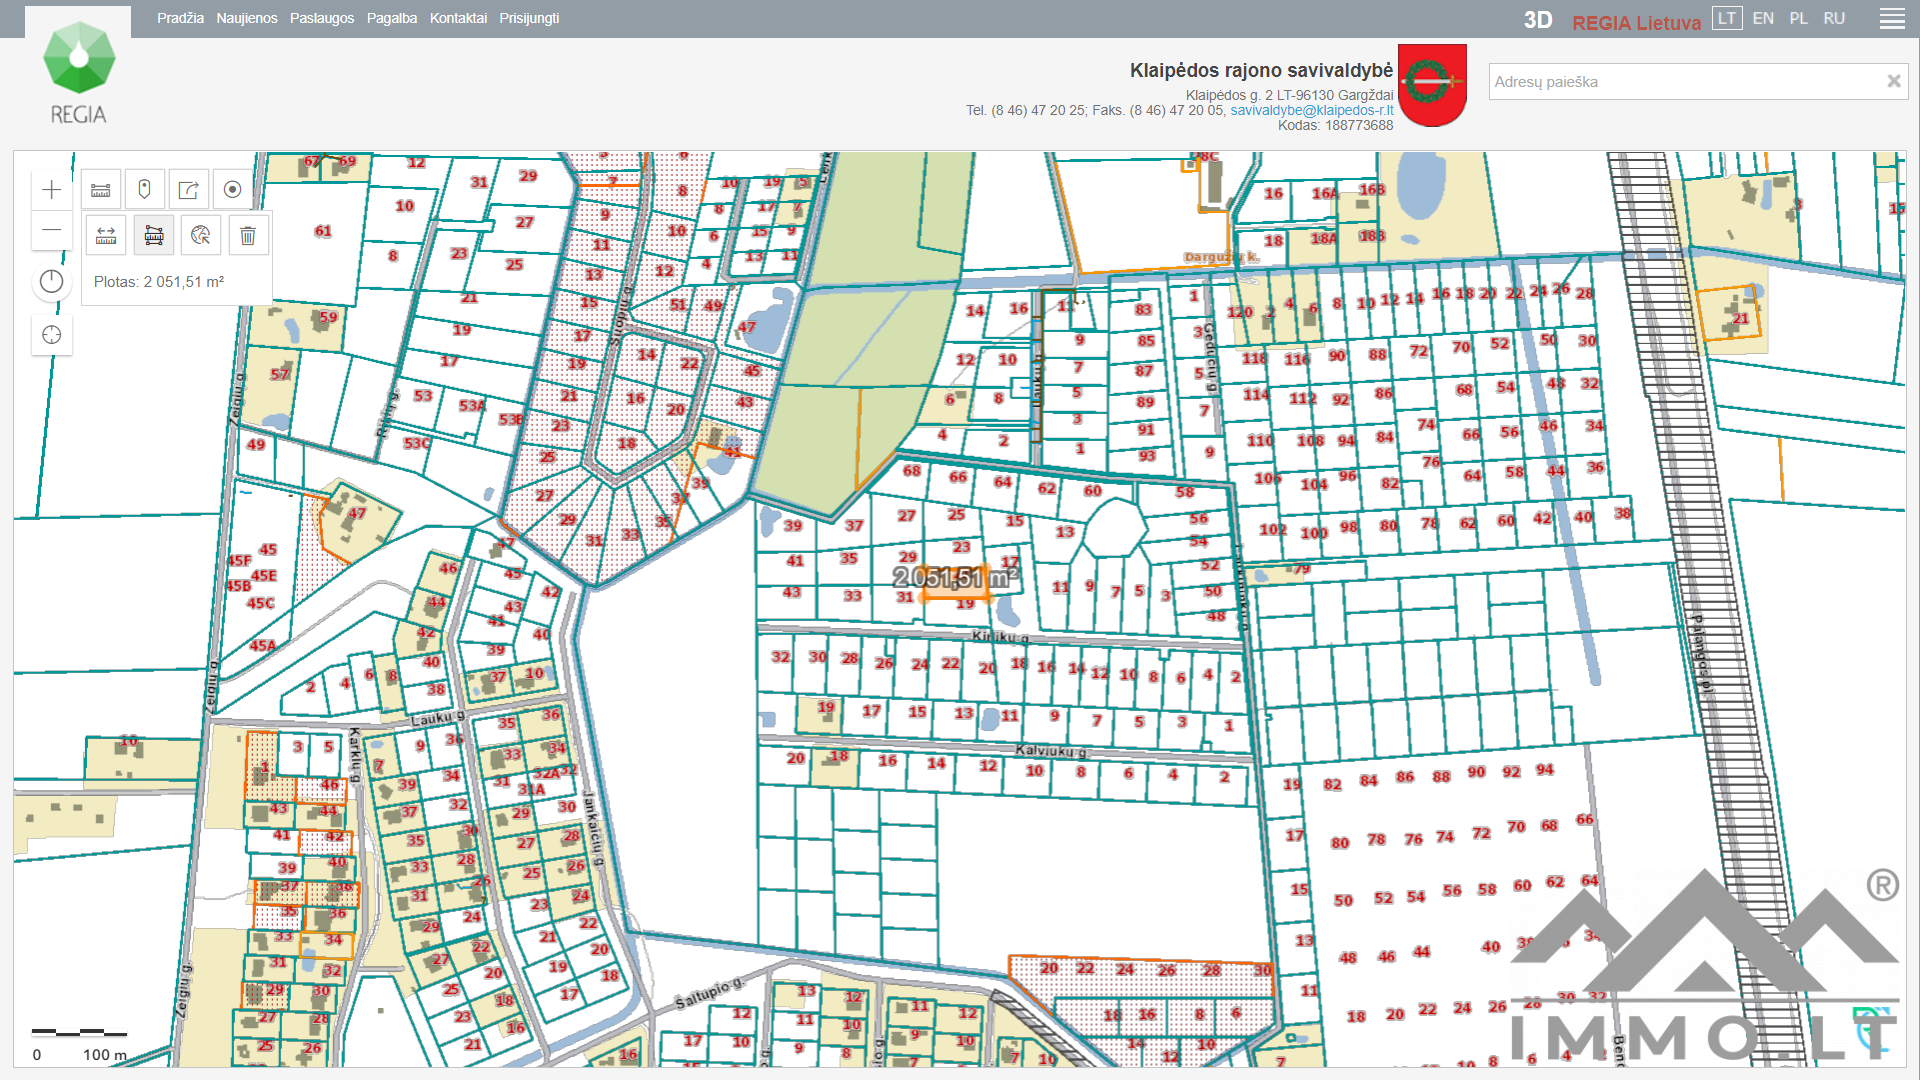This screenshot has width=1920, height=1080.
Task: Click the REGIA Lietuva link
Action: click(1636, 23)
